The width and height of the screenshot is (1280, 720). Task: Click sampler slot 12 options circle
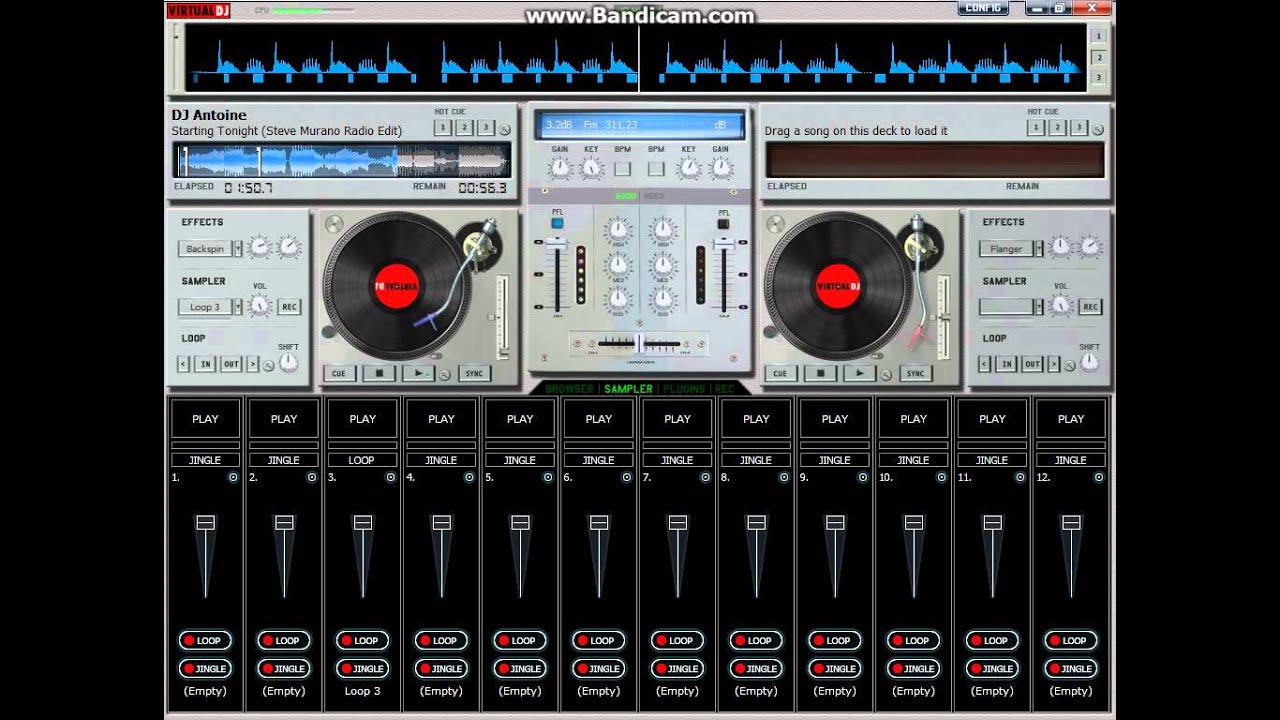1100,478
